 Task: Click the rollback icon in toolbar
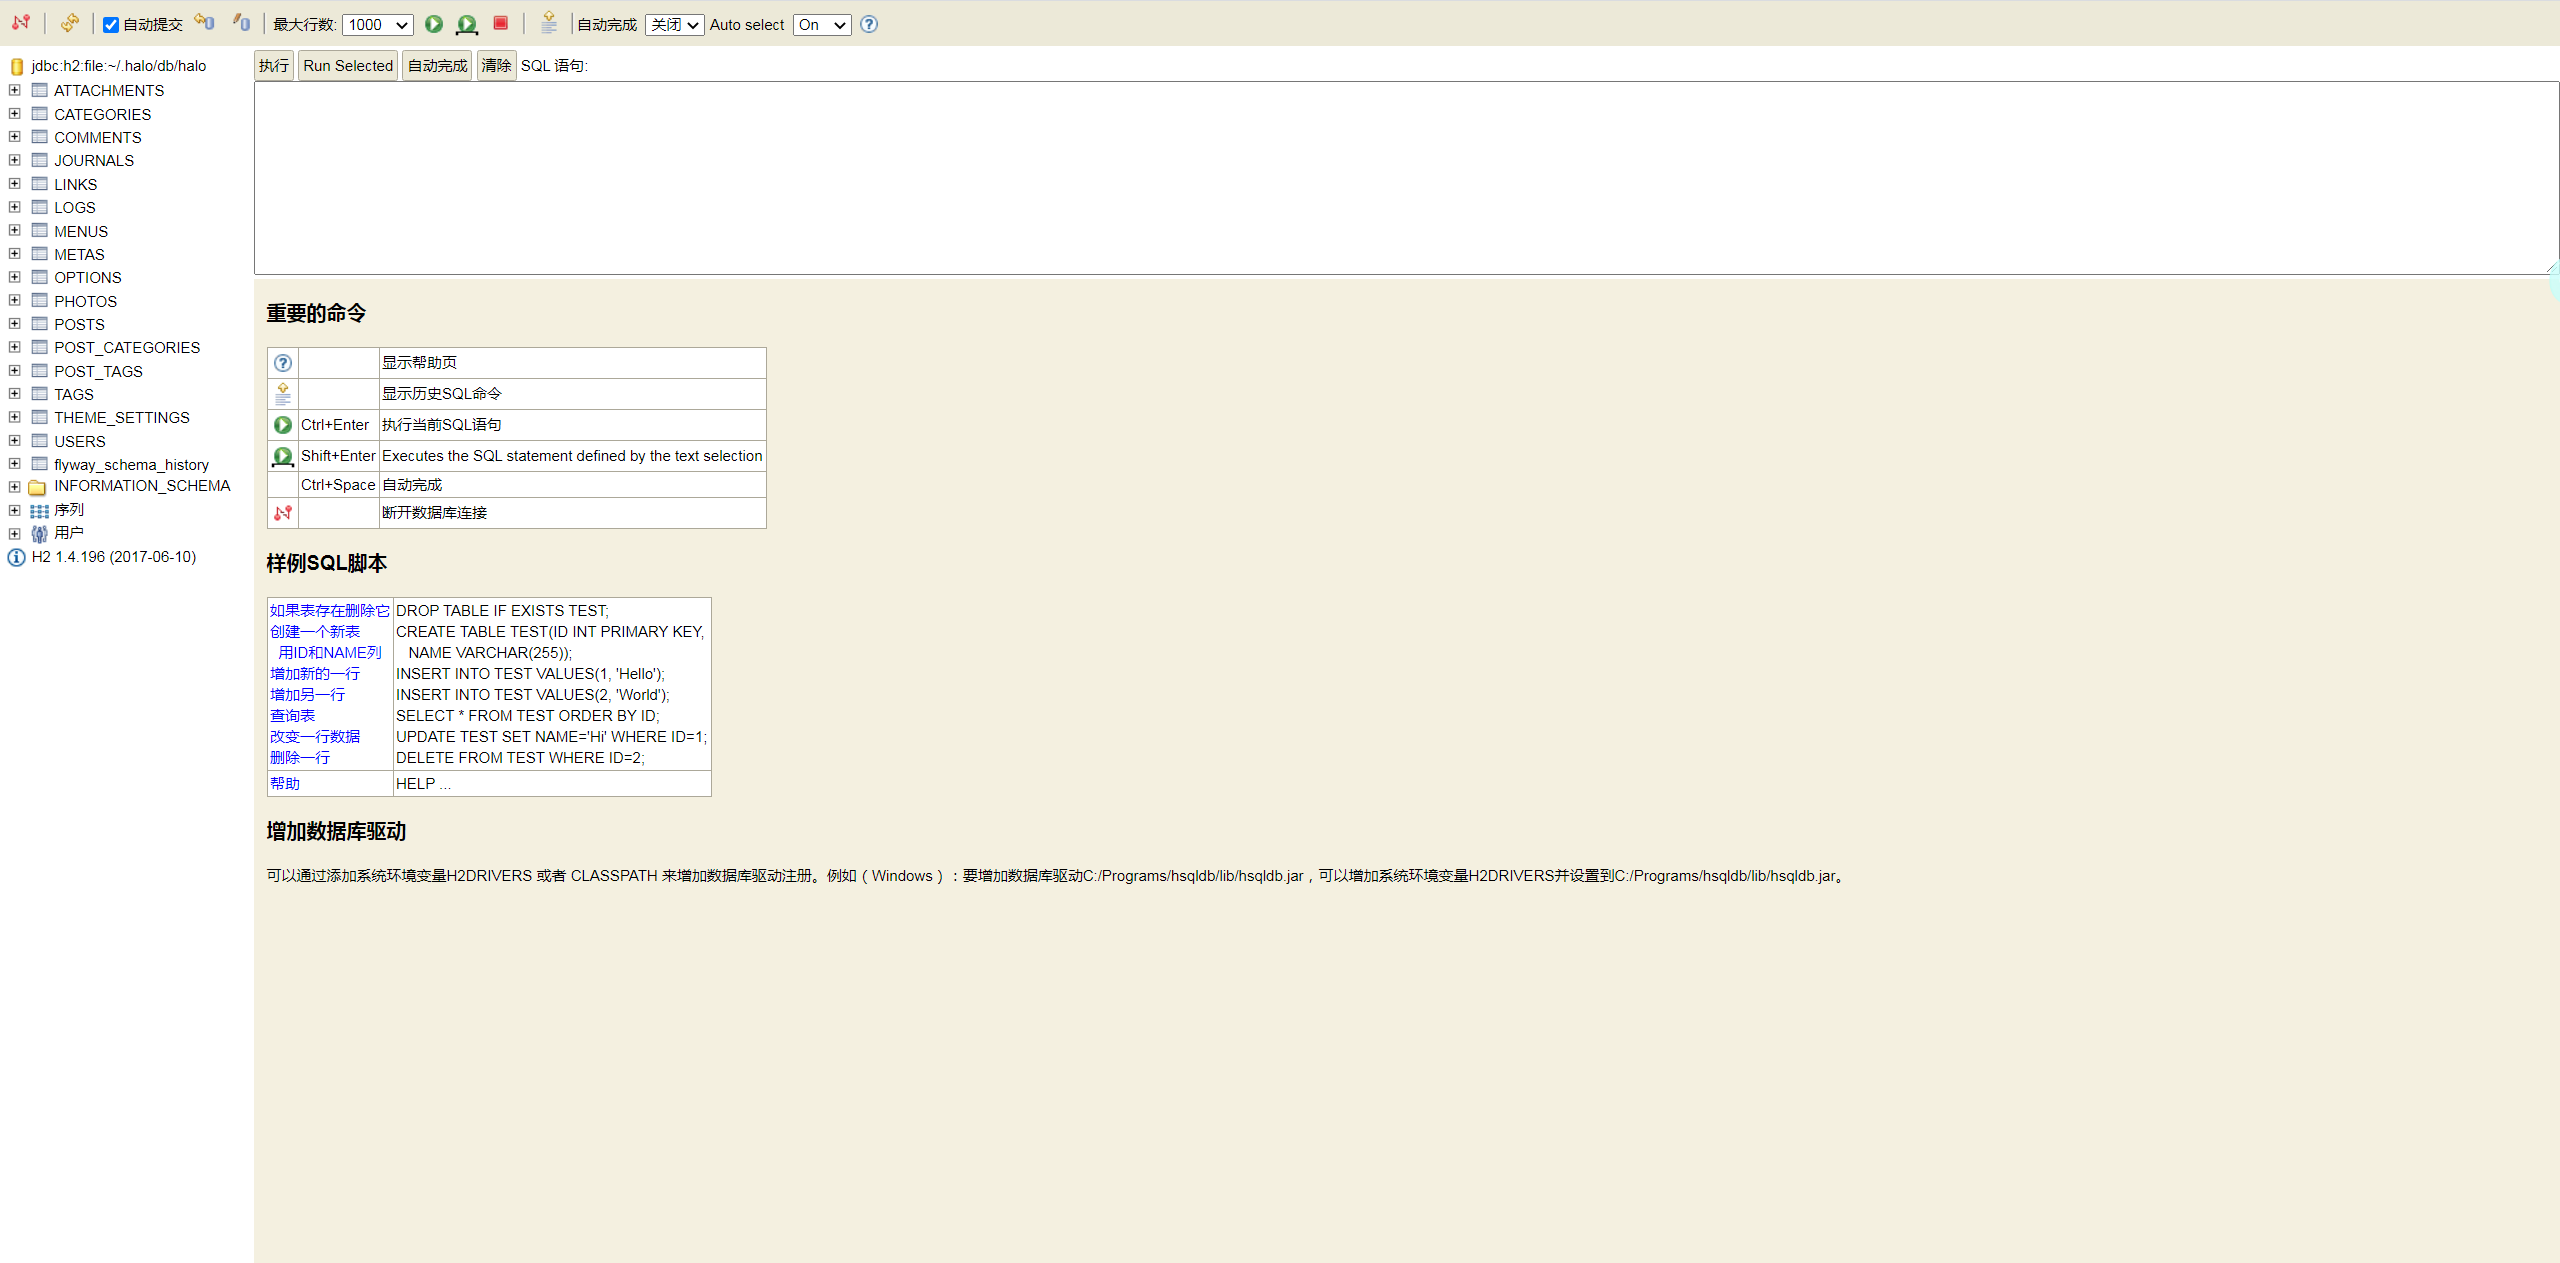[204, 23]
